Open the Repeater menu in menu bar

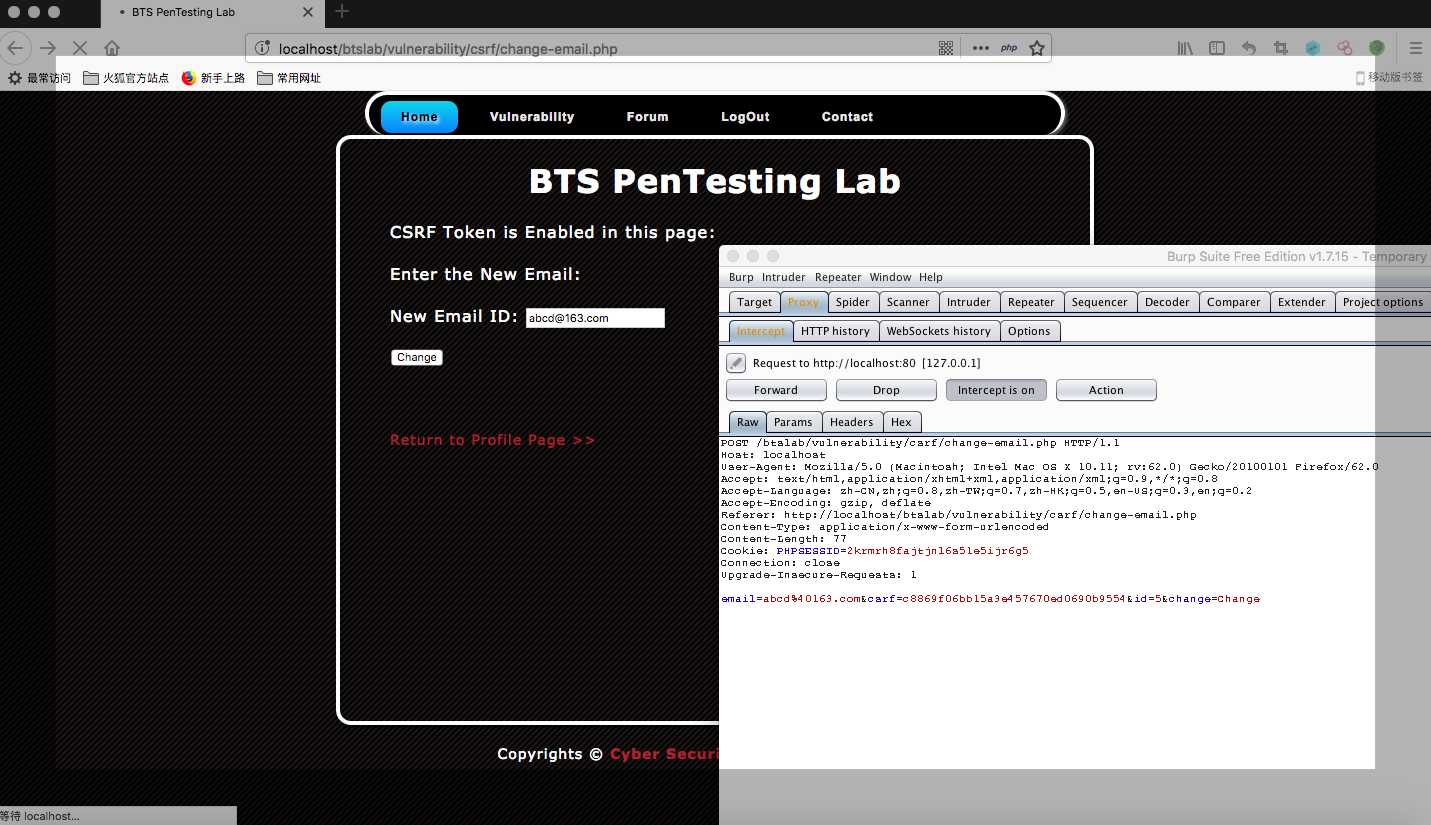838,277
